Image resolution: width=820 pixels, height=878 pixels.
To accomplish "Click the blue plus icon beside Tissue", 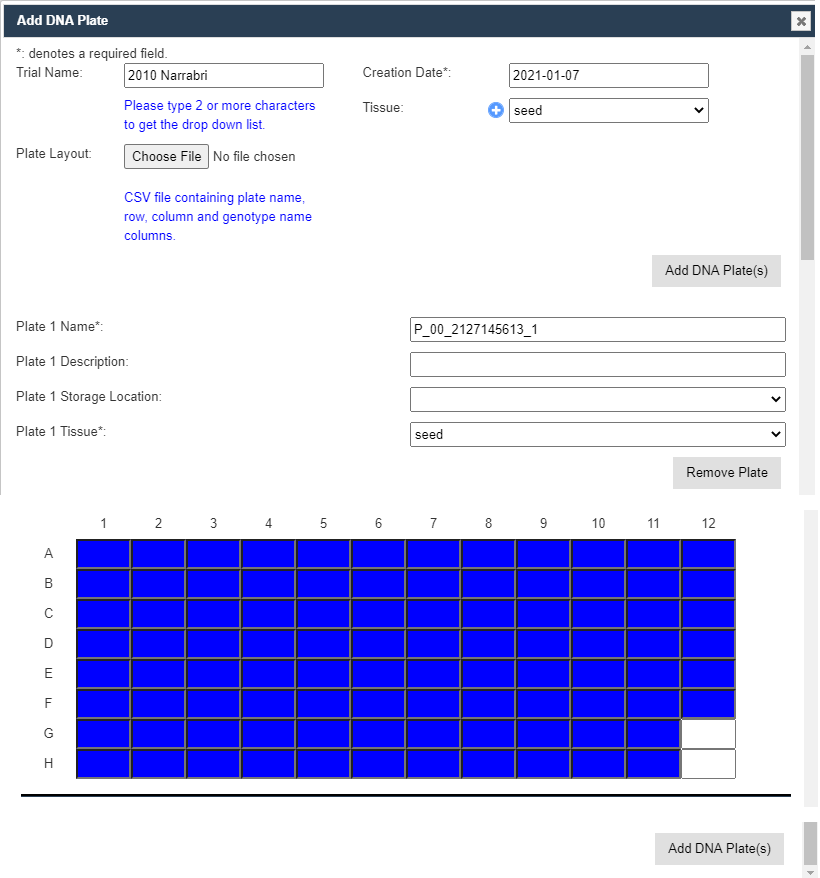I will [x=496, y=110].
